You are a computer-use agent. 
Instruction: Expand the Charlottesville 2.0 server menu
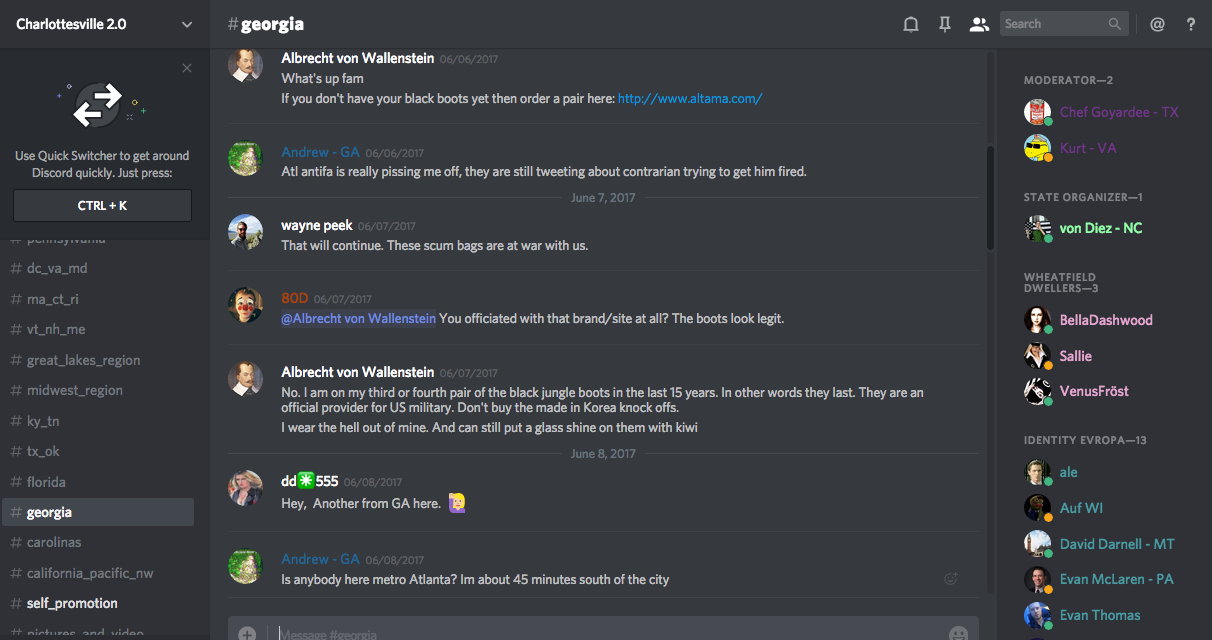pyautogui.click(x=187, y=24)
